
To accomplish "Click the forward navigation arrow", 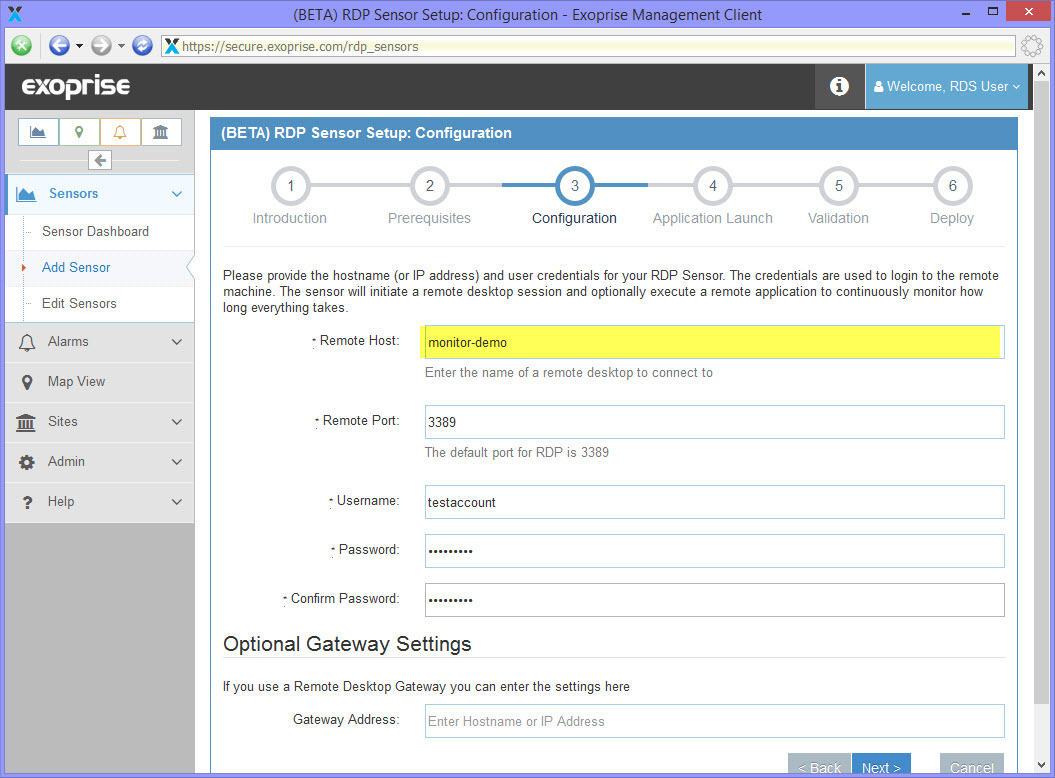I will click(101, 46).
